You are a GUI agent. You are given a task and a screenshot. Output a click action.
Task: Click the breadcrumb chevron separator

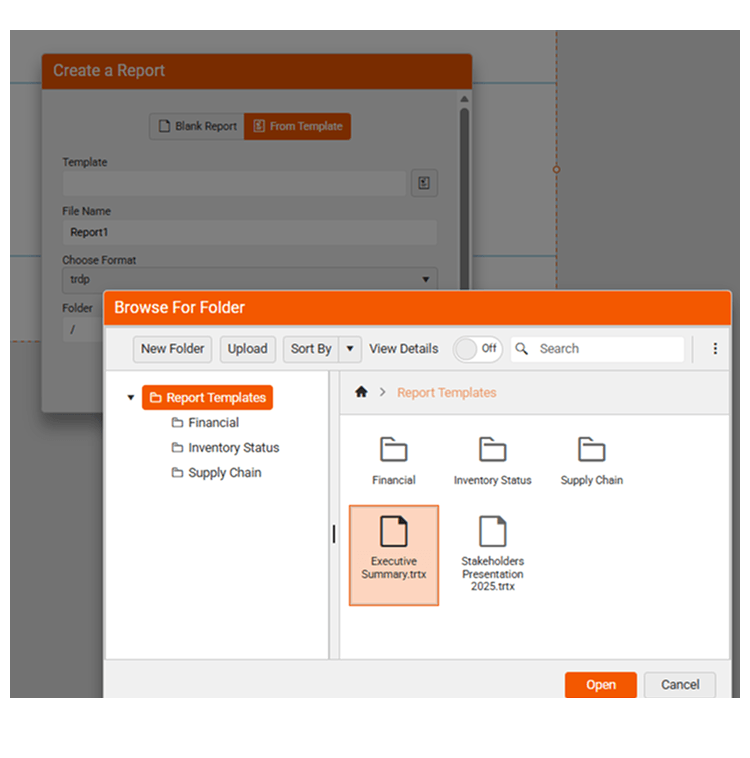pyautogui.click(x=382, y=392)
